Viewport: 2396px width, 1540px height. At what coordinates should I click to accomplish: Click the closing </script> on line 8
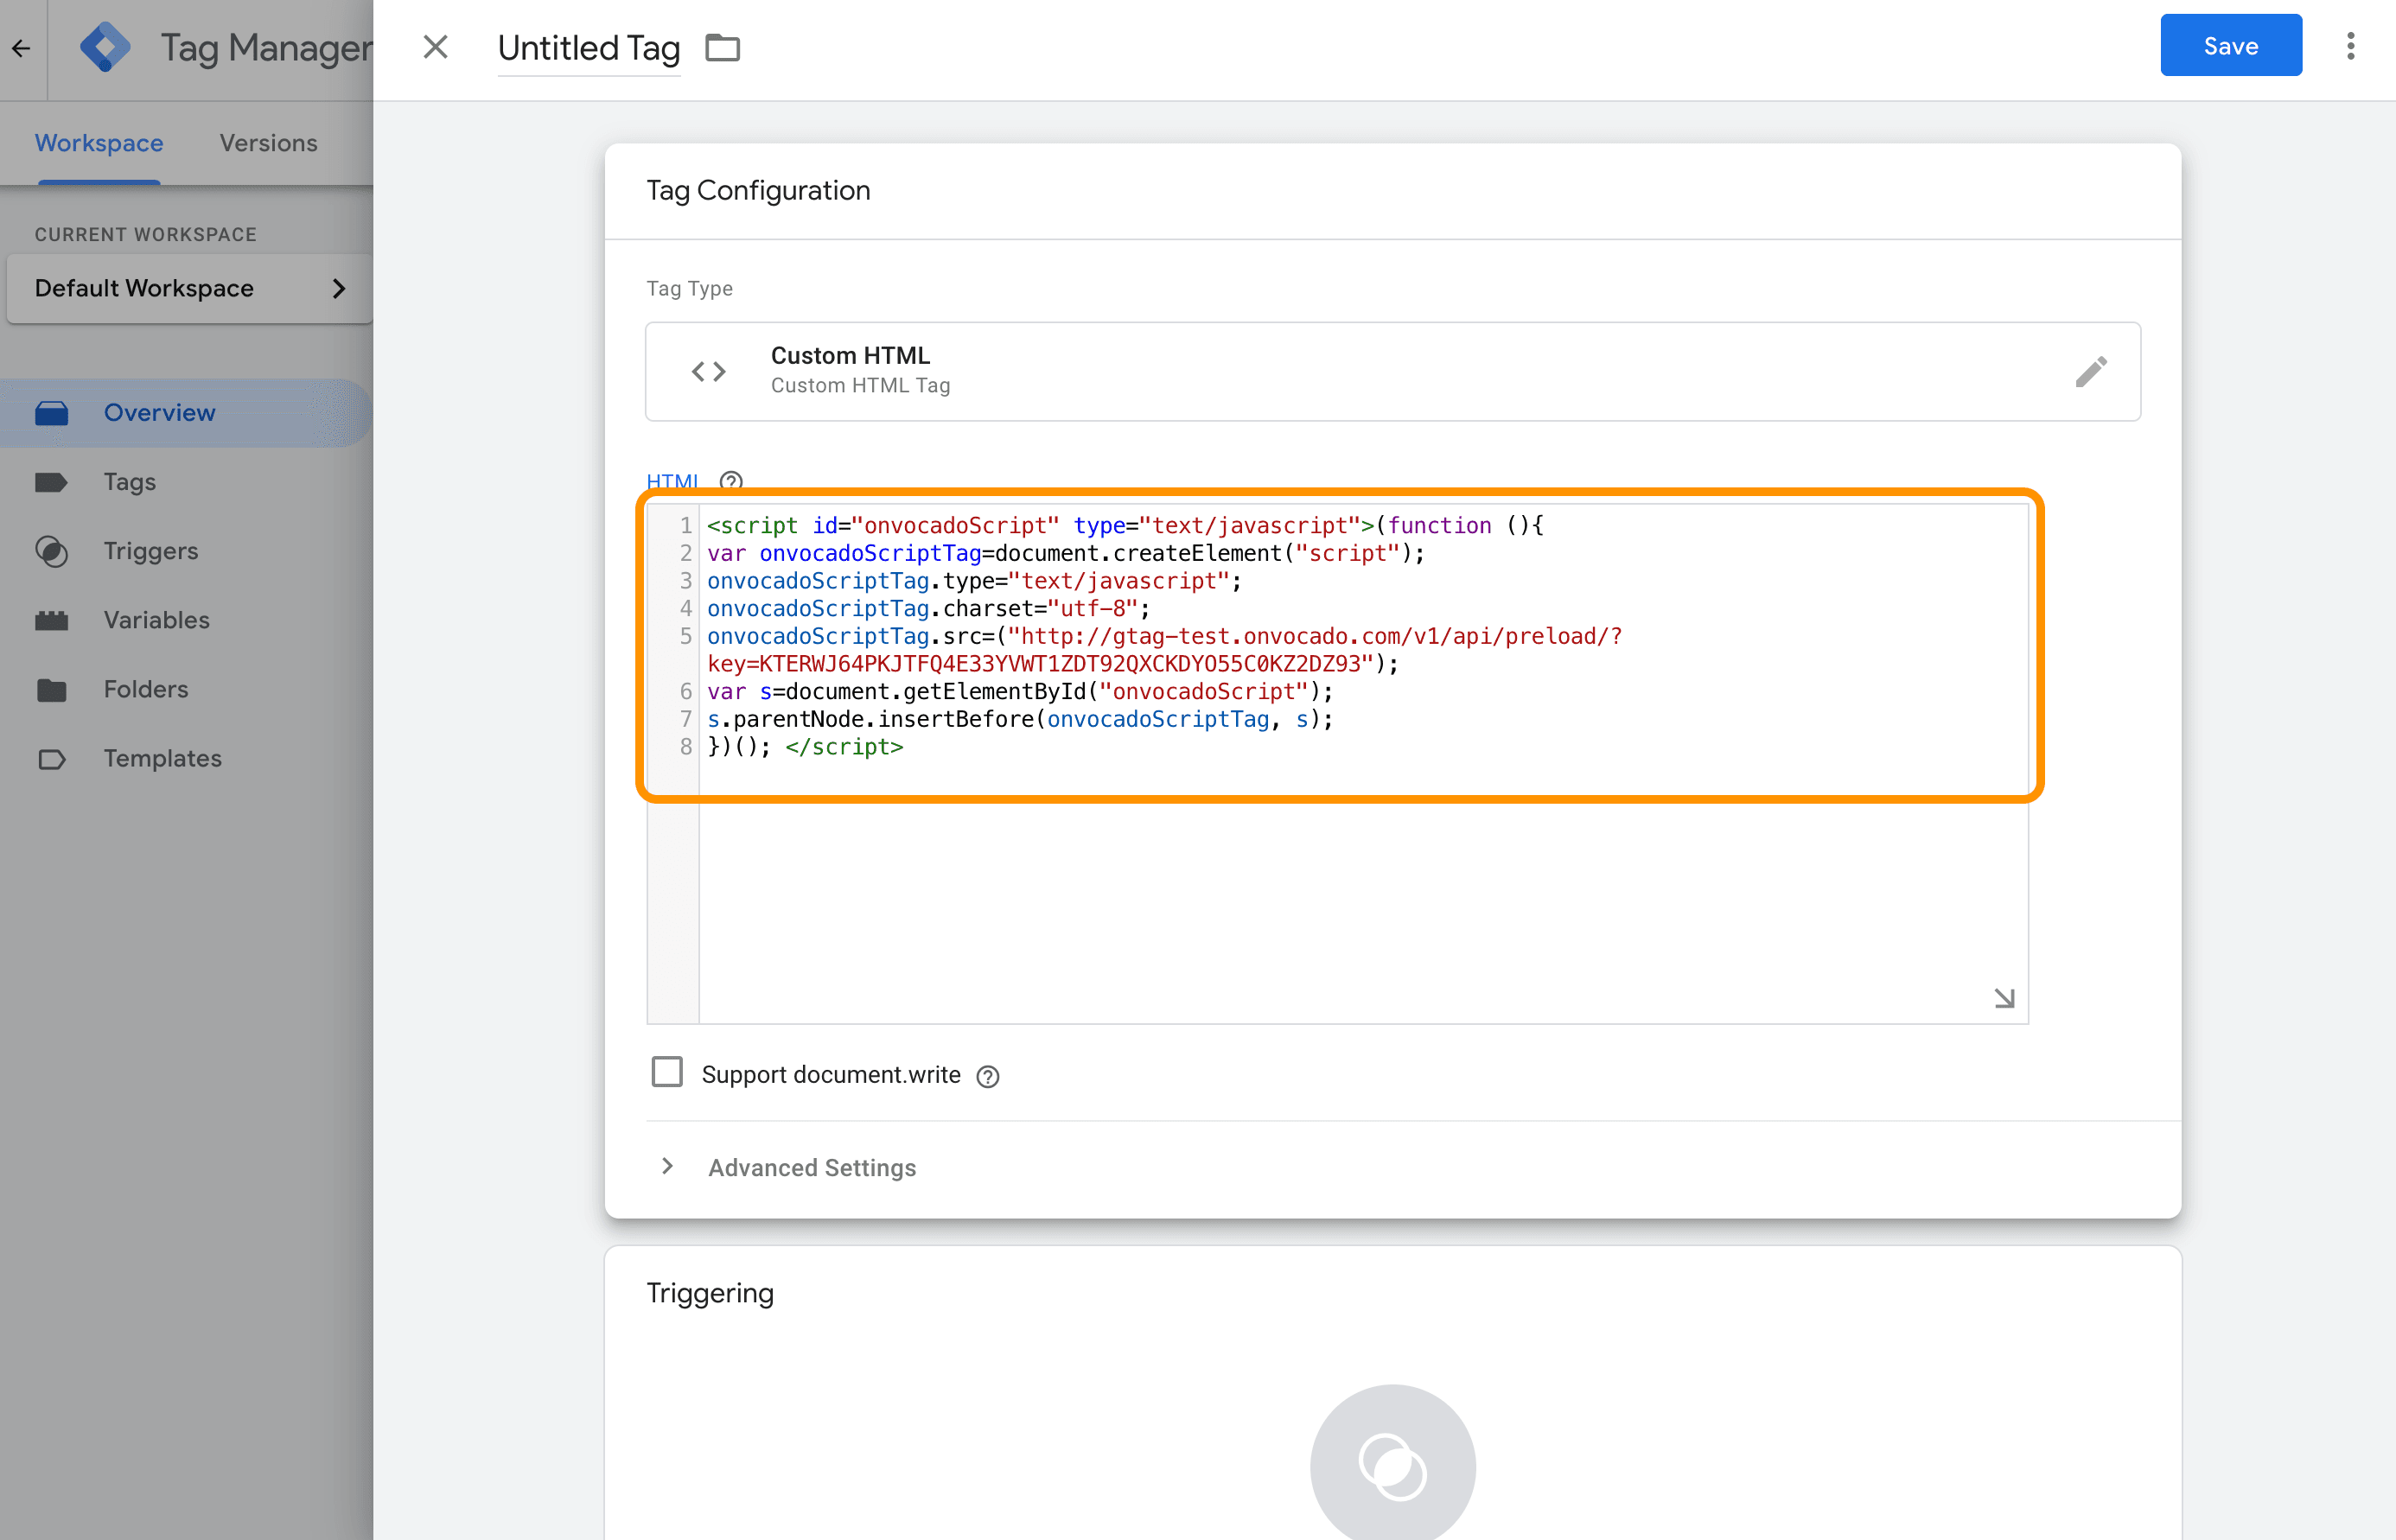click(x=844, y=747)
